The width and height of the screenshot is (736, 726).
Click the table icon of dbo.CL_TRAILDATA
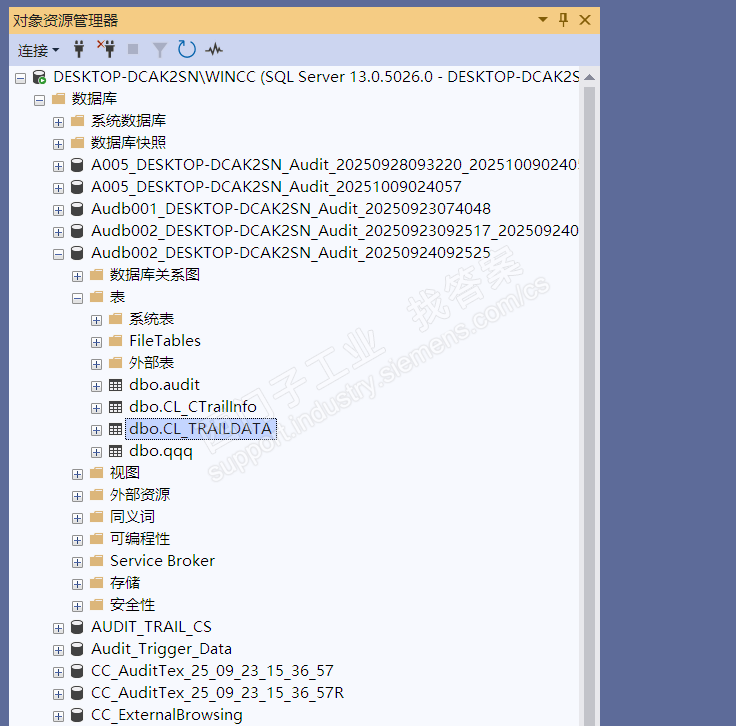(x=115, y=429)
